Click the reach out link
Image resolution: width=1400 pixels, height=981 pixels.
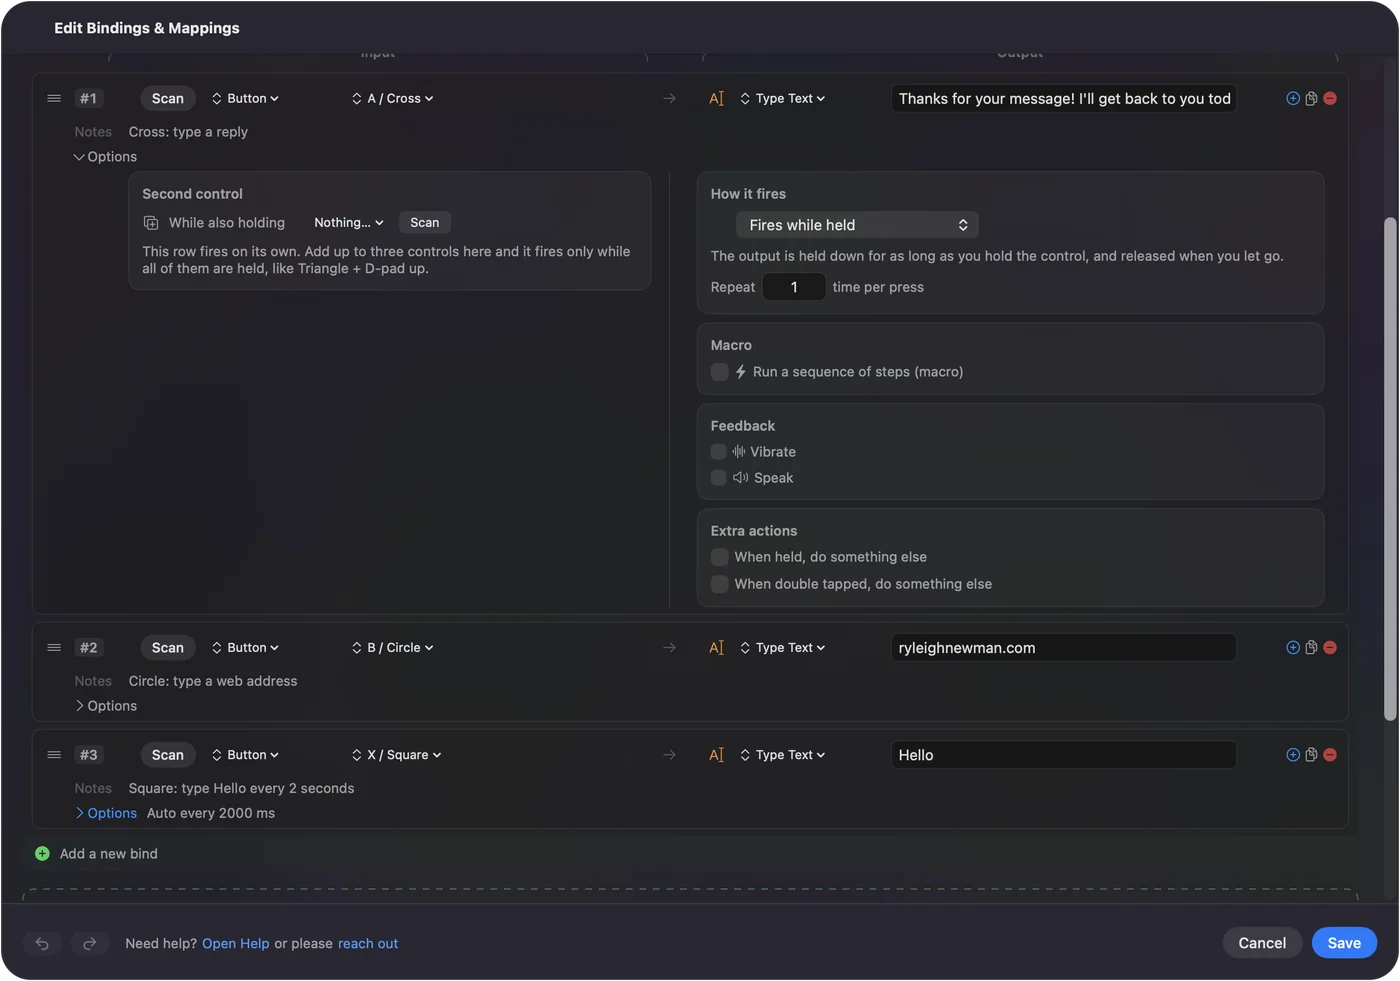(368, 943)
